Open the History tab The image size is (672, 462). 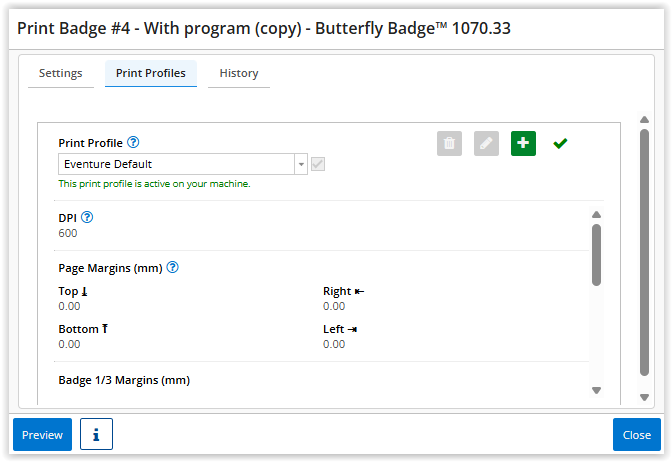point(239,73)
